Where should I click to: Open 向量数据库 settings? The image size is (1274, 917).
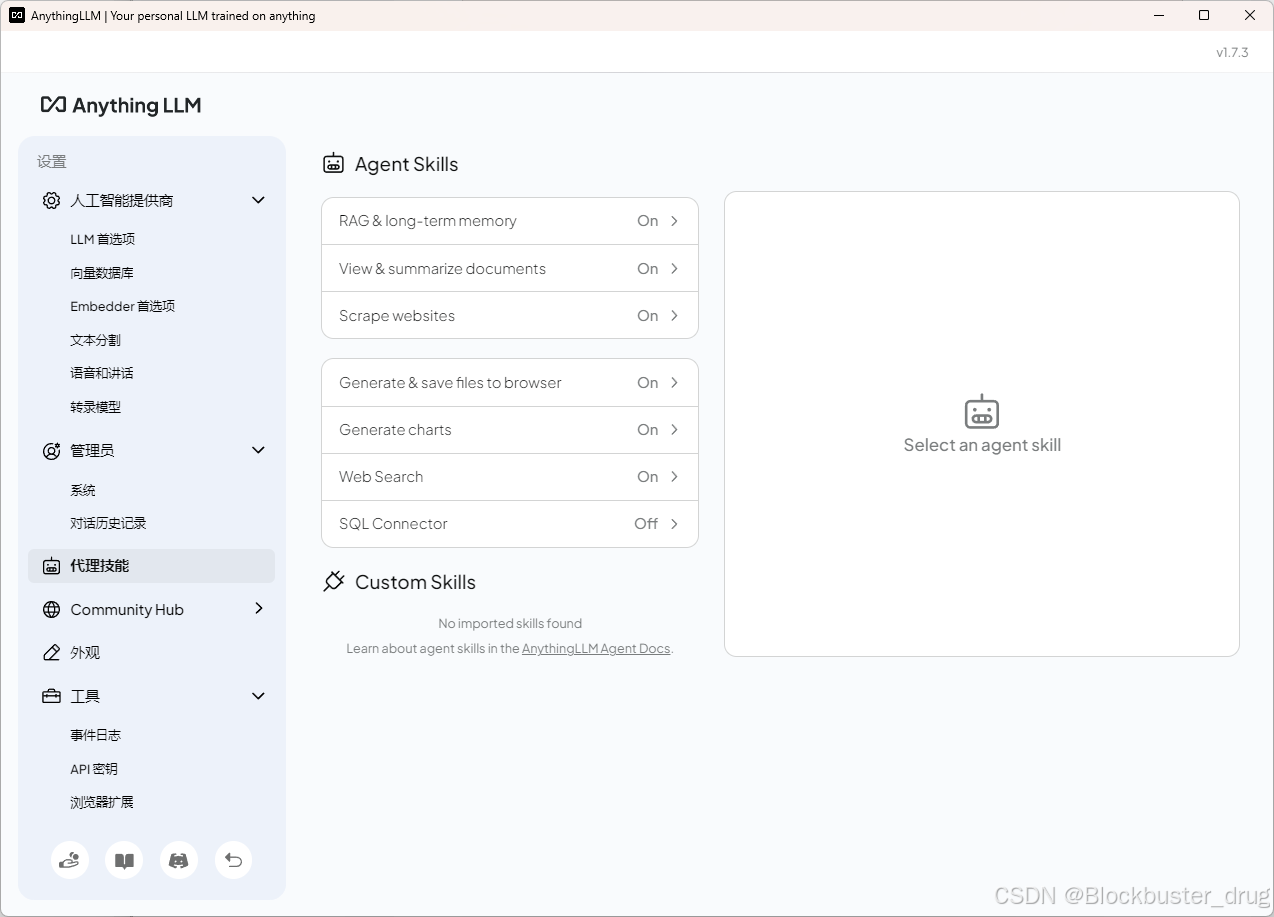(x=102, y=273)
